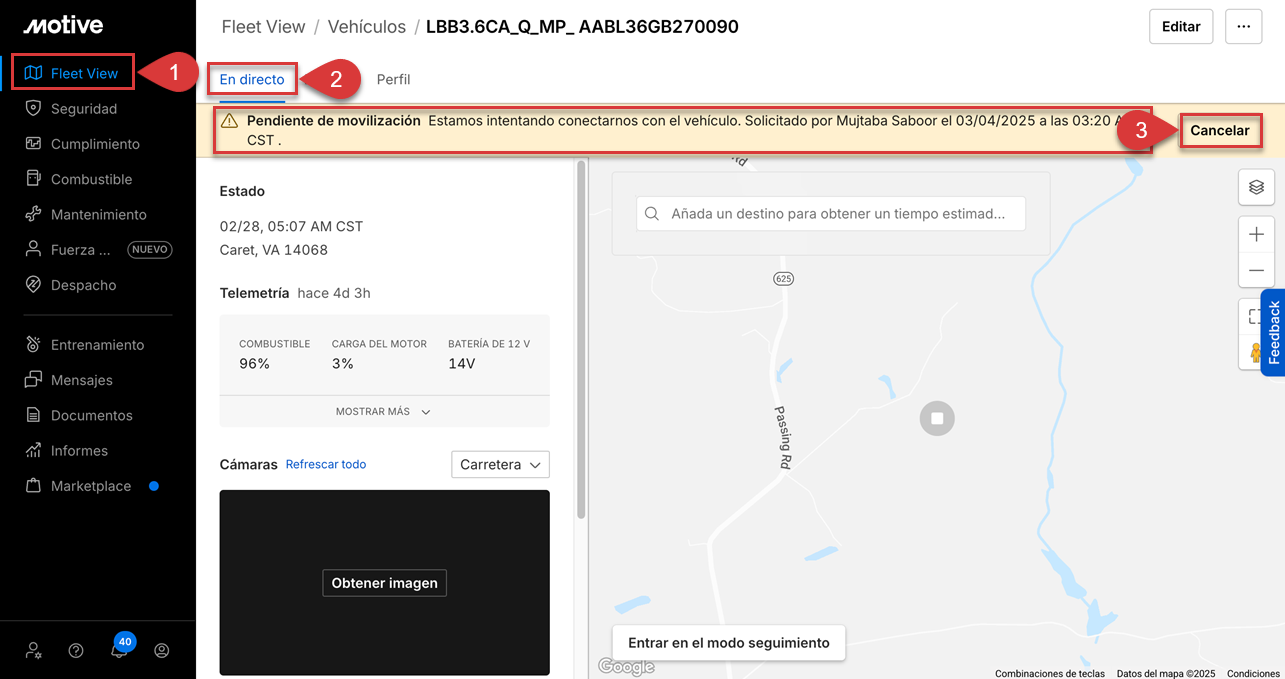Viewport: 1285px width, 679px height.
Task: Click the Passing Rd road label
Action: (784, 438)
